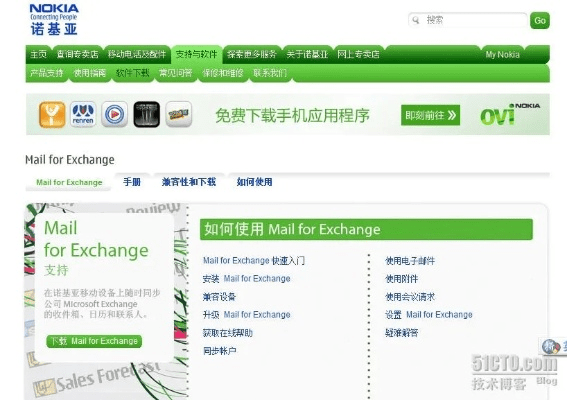Image resolution: width=567 pixels, height=400 pixels.
Task: Open the 关于诺基亚 navigation tab
Action: pyautogui.click(x=307, y=54)
